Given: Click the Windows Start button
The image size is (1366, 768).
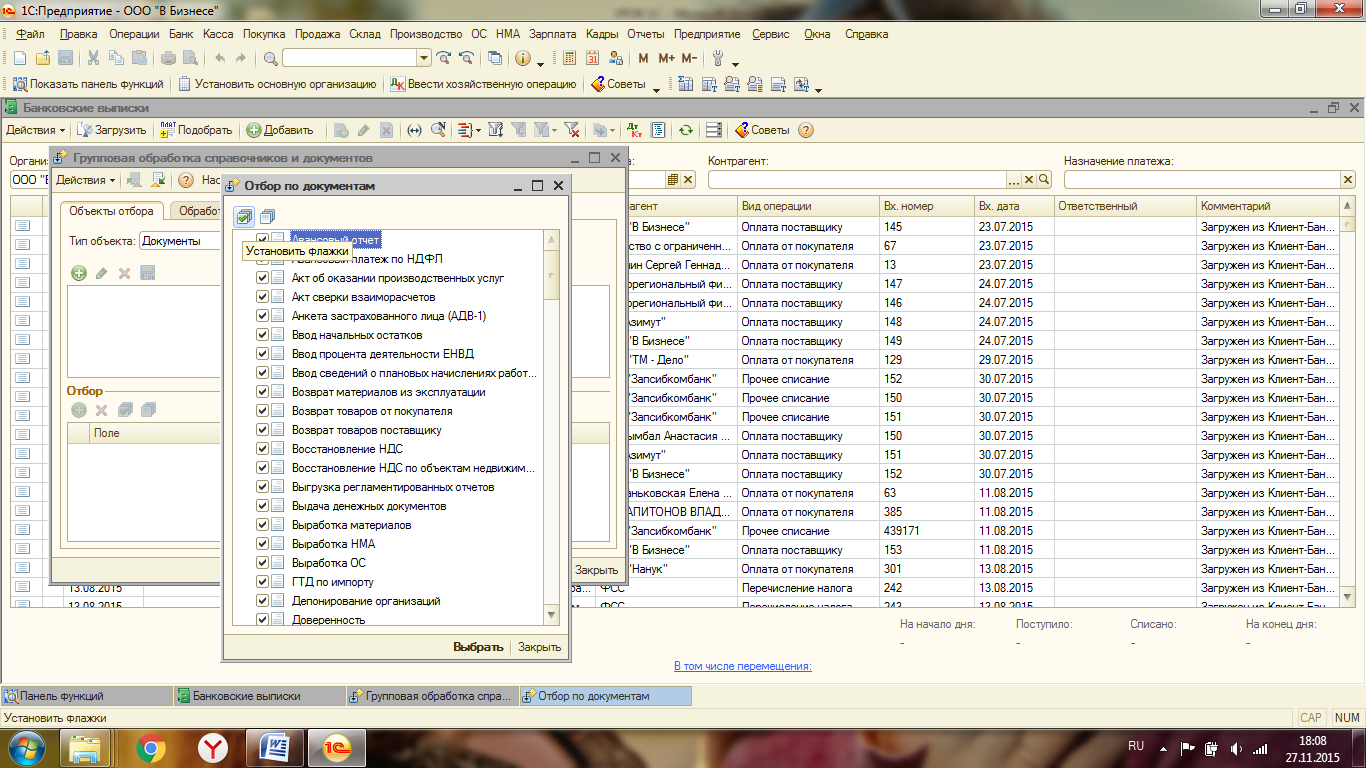Looking at the screenshot, I should 27,747.
